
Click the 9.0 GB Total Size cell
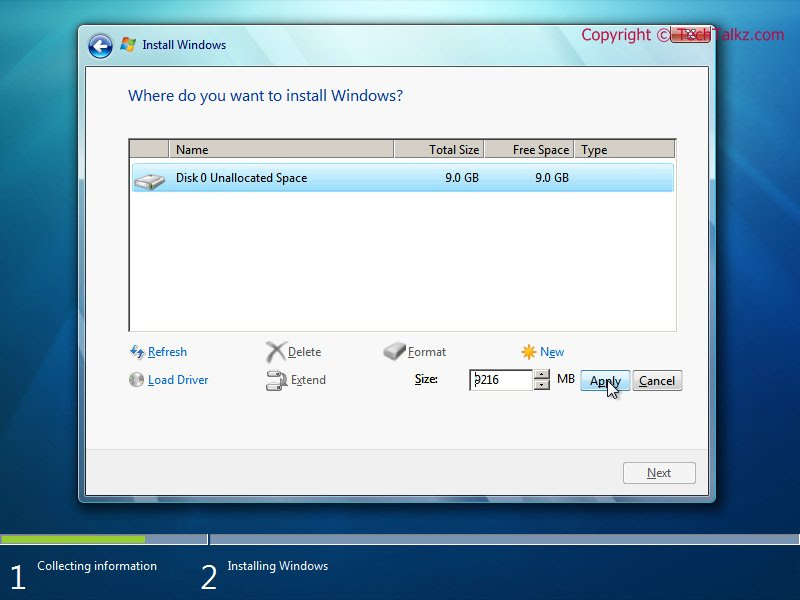462,178
